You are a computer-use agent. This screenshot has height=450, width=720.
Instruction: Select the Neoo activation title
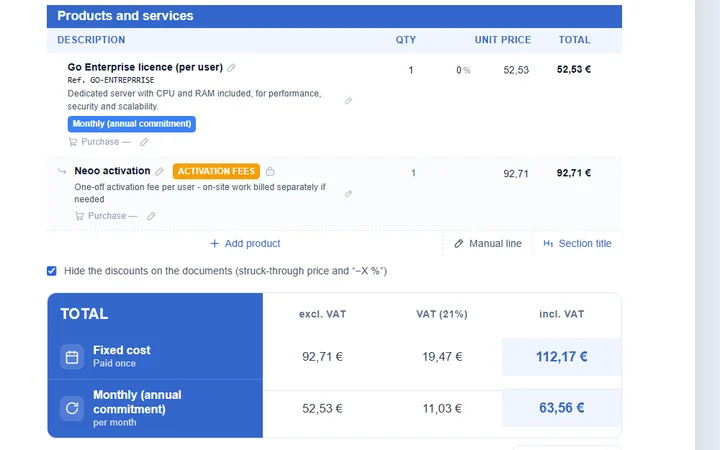pyautogui.click(x=112, y=171)
